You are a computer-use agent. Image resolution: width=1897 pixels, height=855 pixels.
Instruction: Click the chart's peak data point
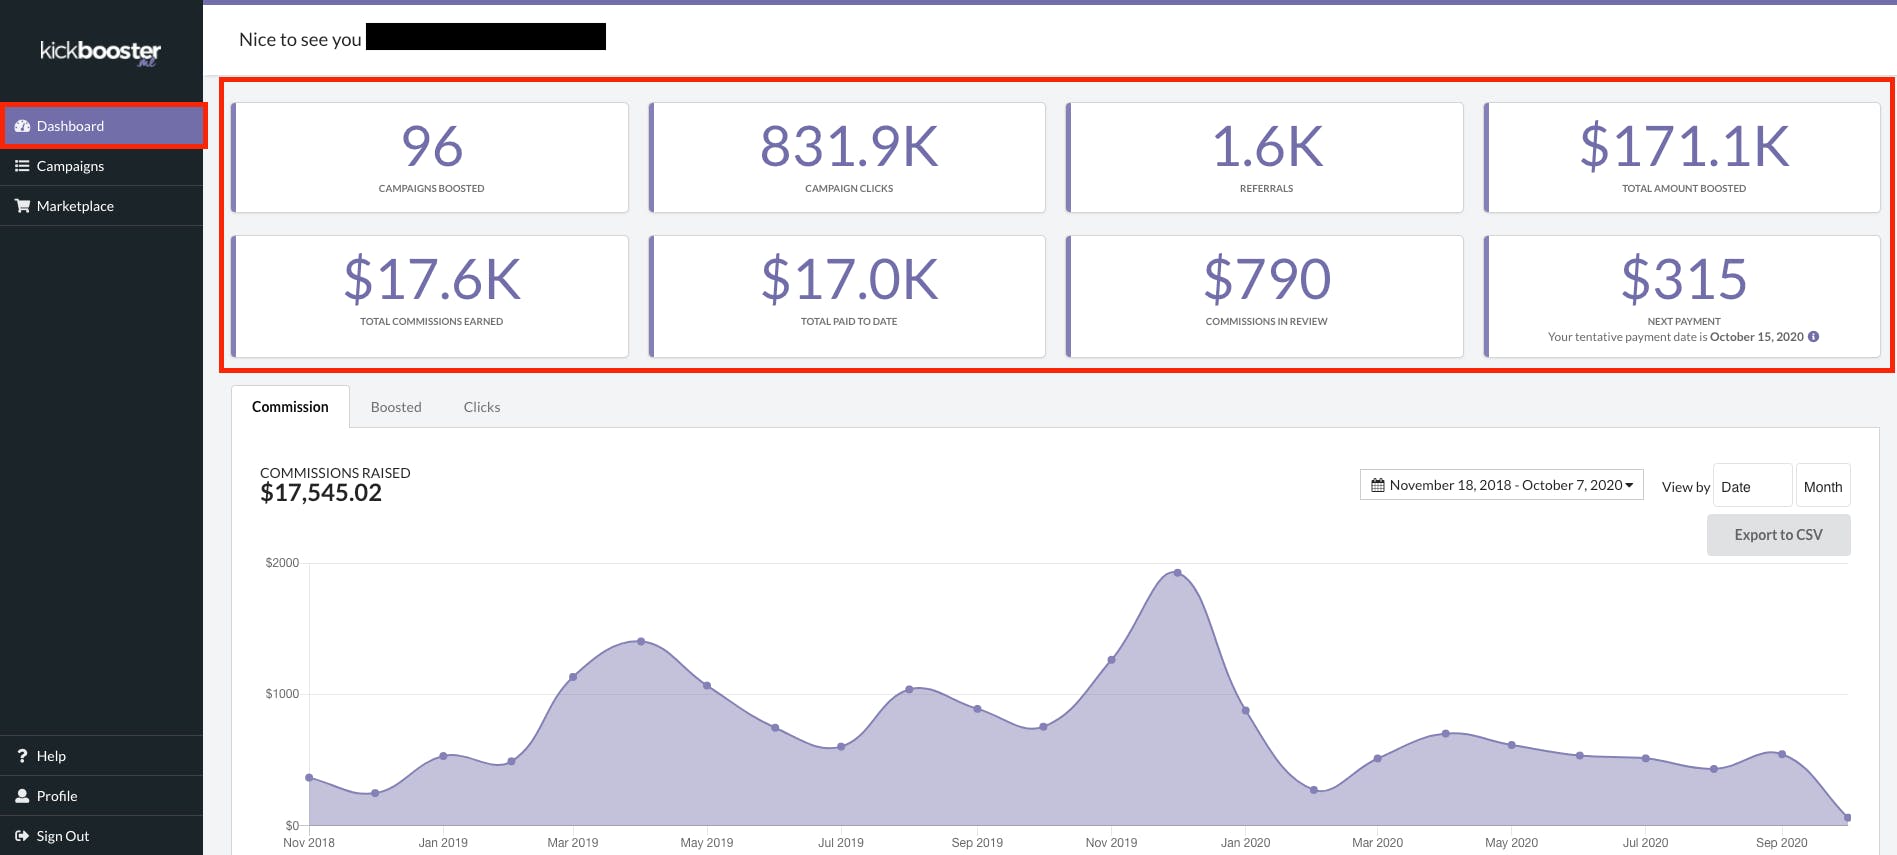tap(1178, 573)
